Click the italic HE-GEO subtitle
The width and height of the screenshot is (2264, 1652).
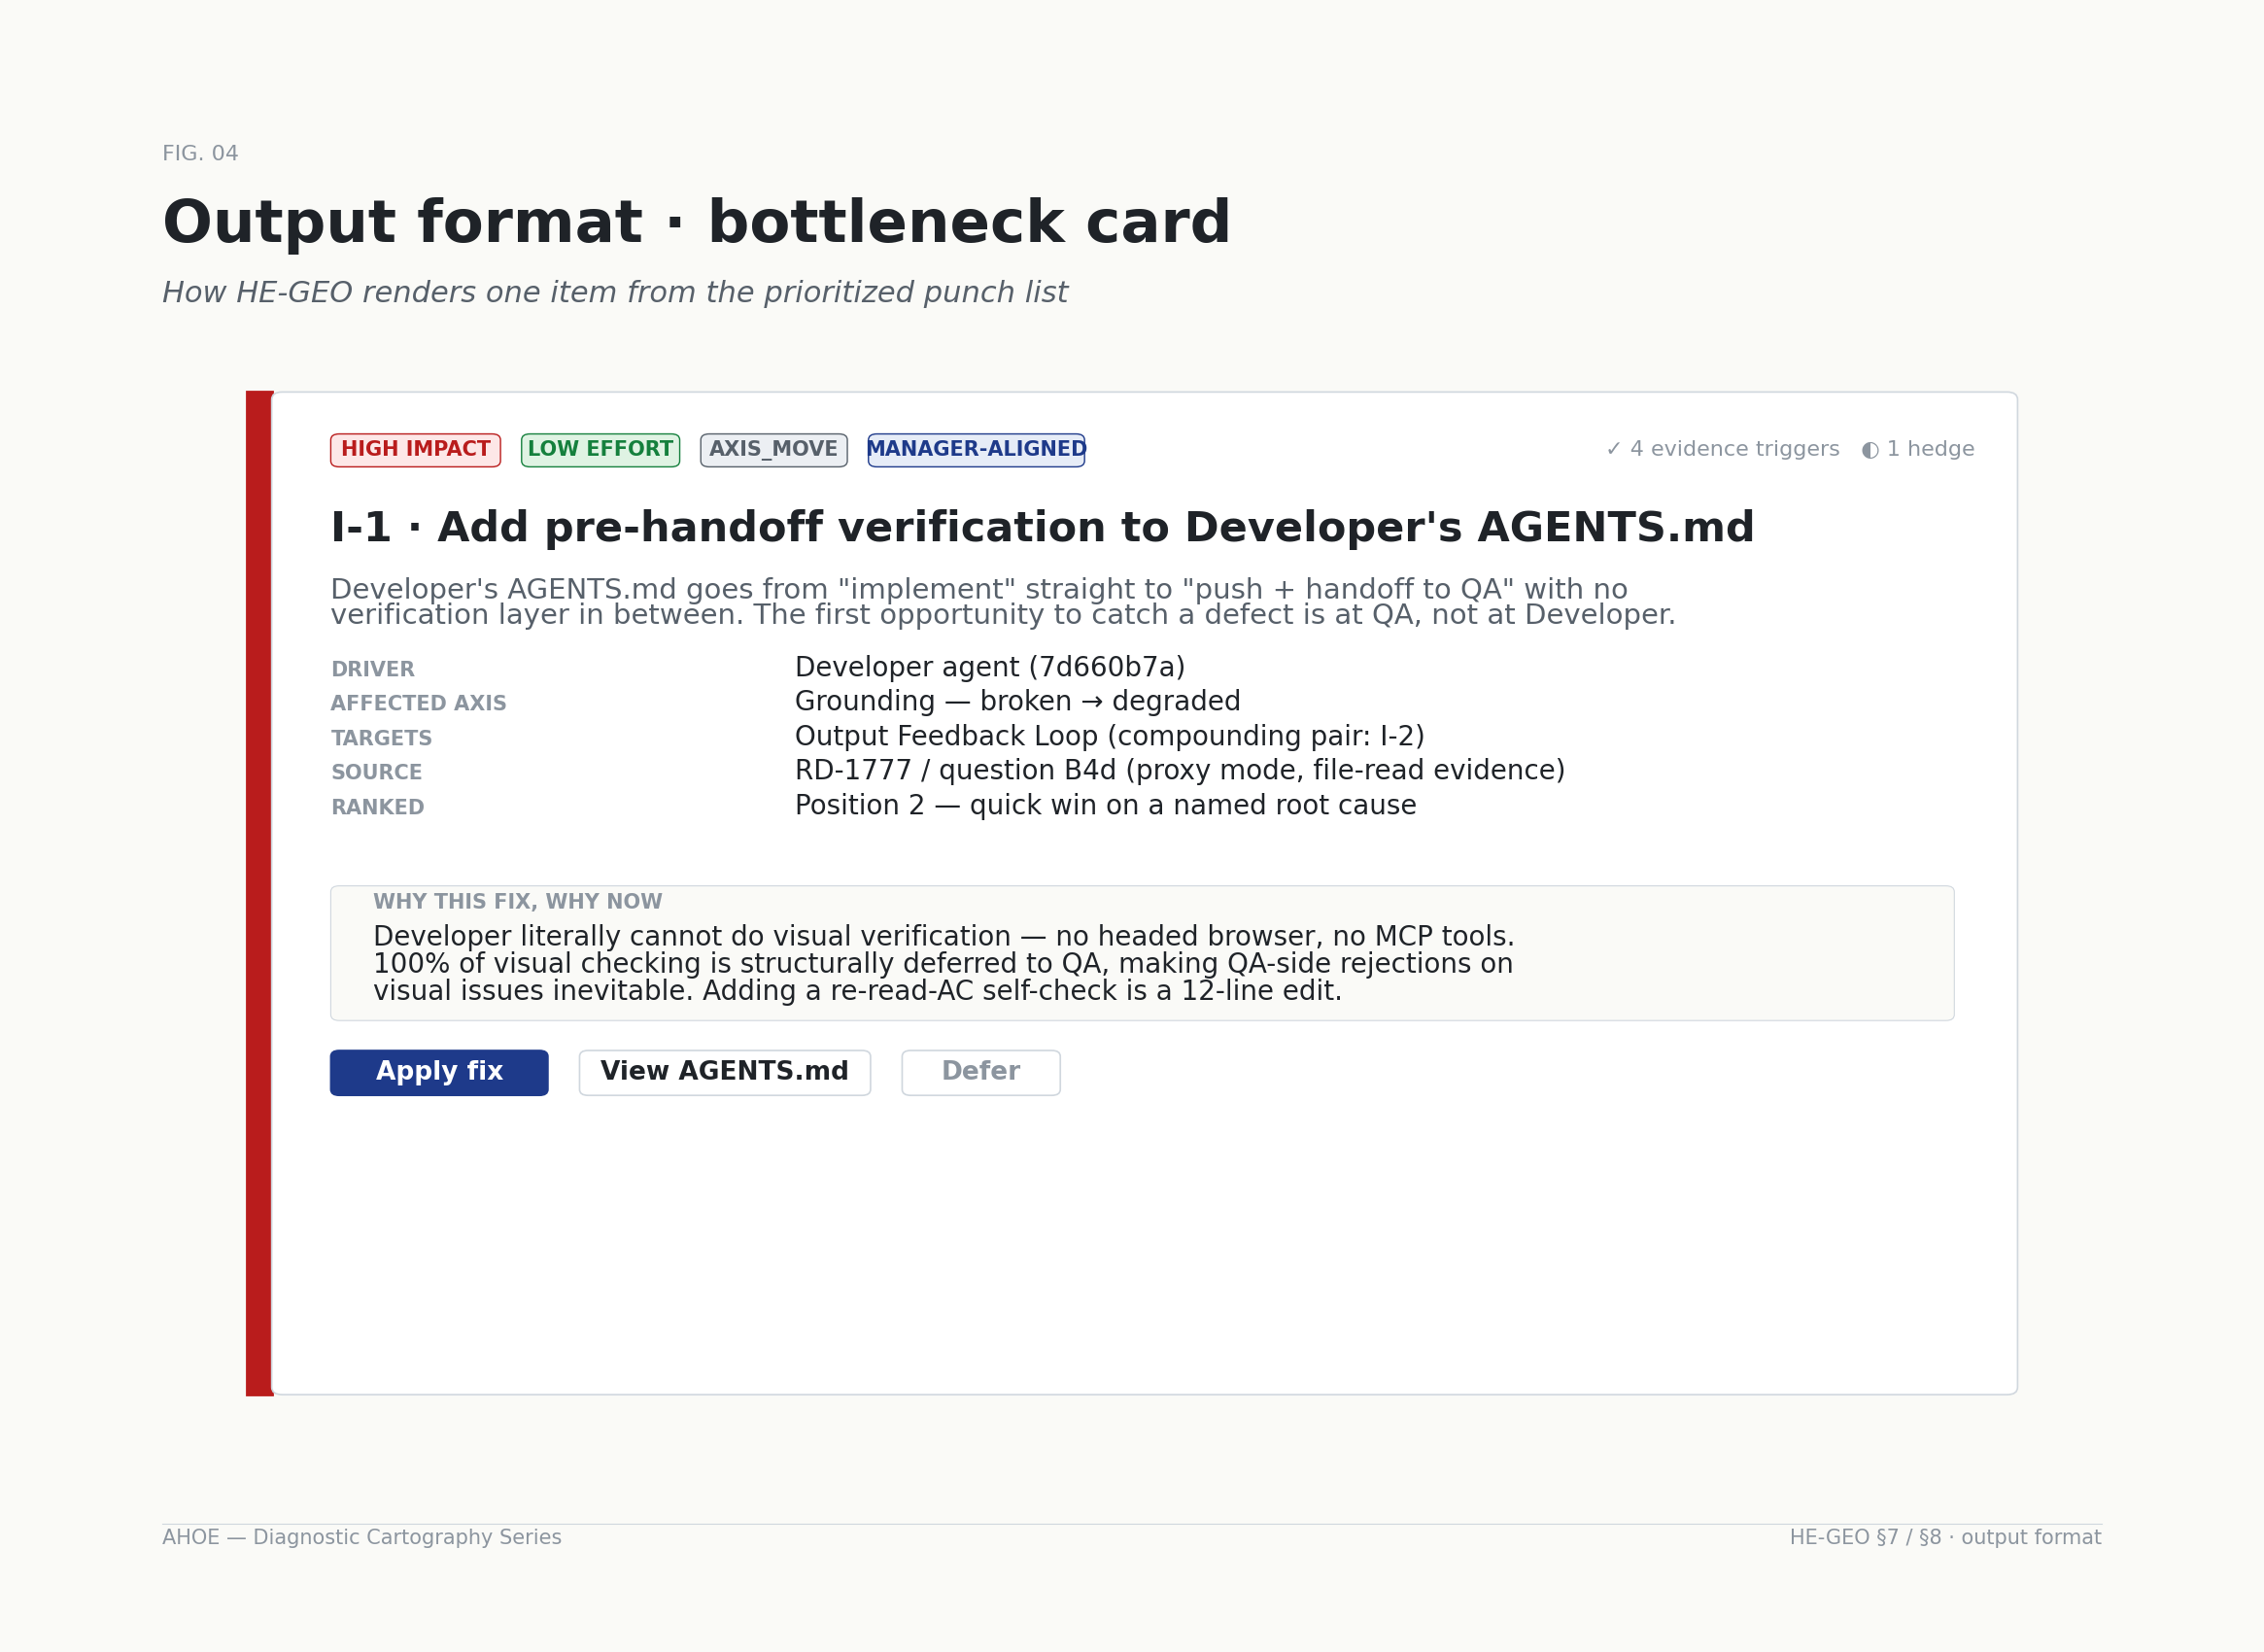click(x=615, y=293)
